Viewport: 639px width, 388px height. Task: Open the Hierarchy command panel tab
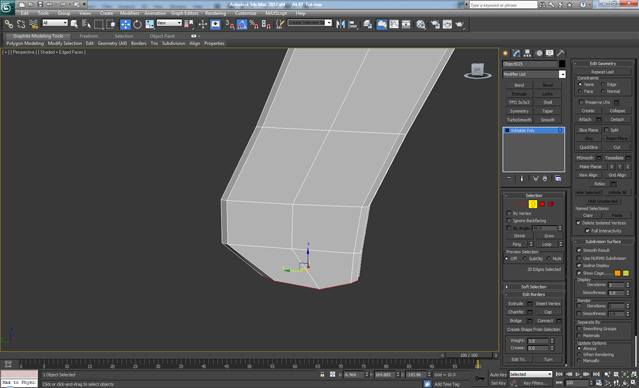(527, 53)
